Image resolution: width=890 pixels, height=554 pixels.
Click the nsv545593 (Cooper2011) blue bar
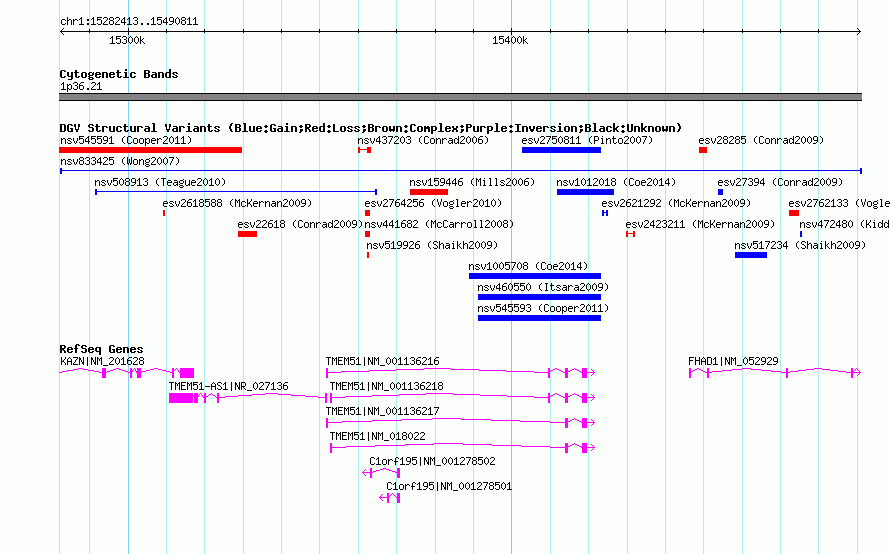coord(539,318)
